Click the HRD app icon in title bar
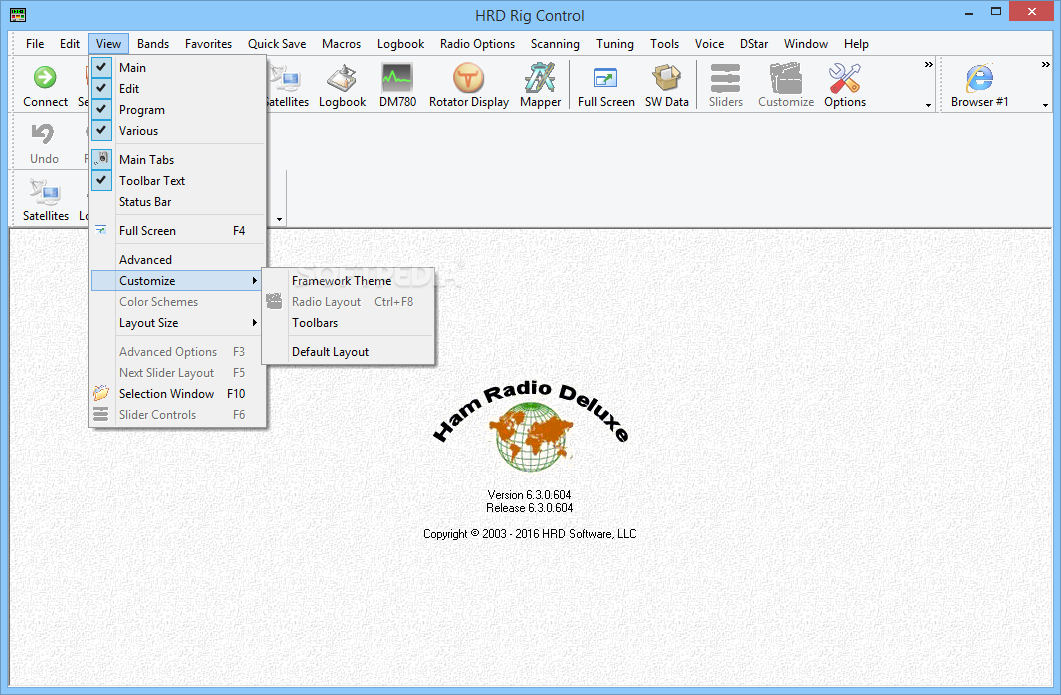This screenshot has height=695, width=1061. tap(18, 14)
